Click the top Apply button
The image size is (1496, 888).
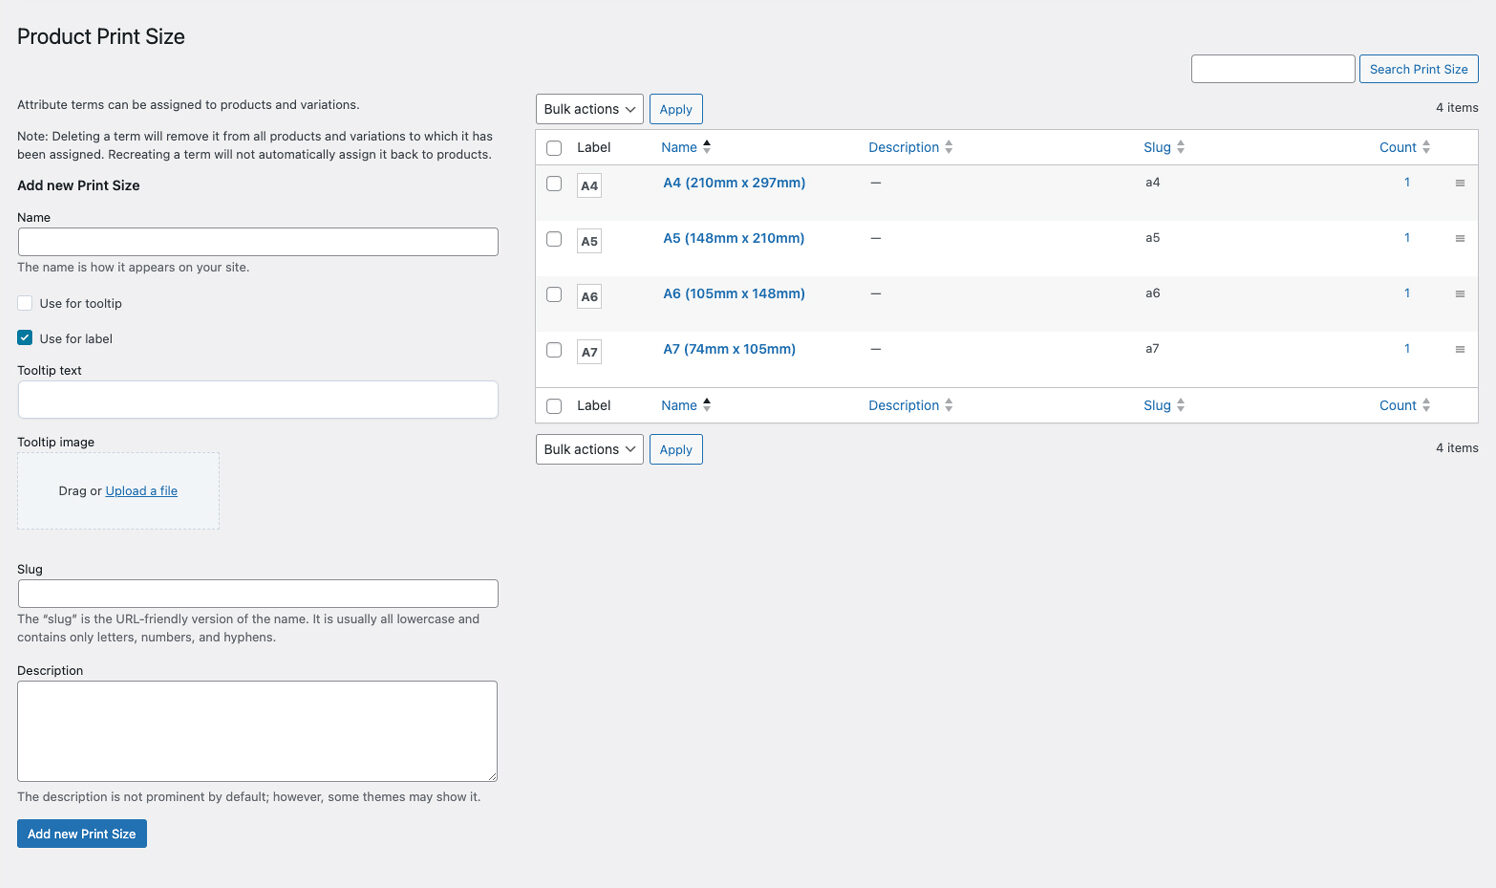point(675,109)
